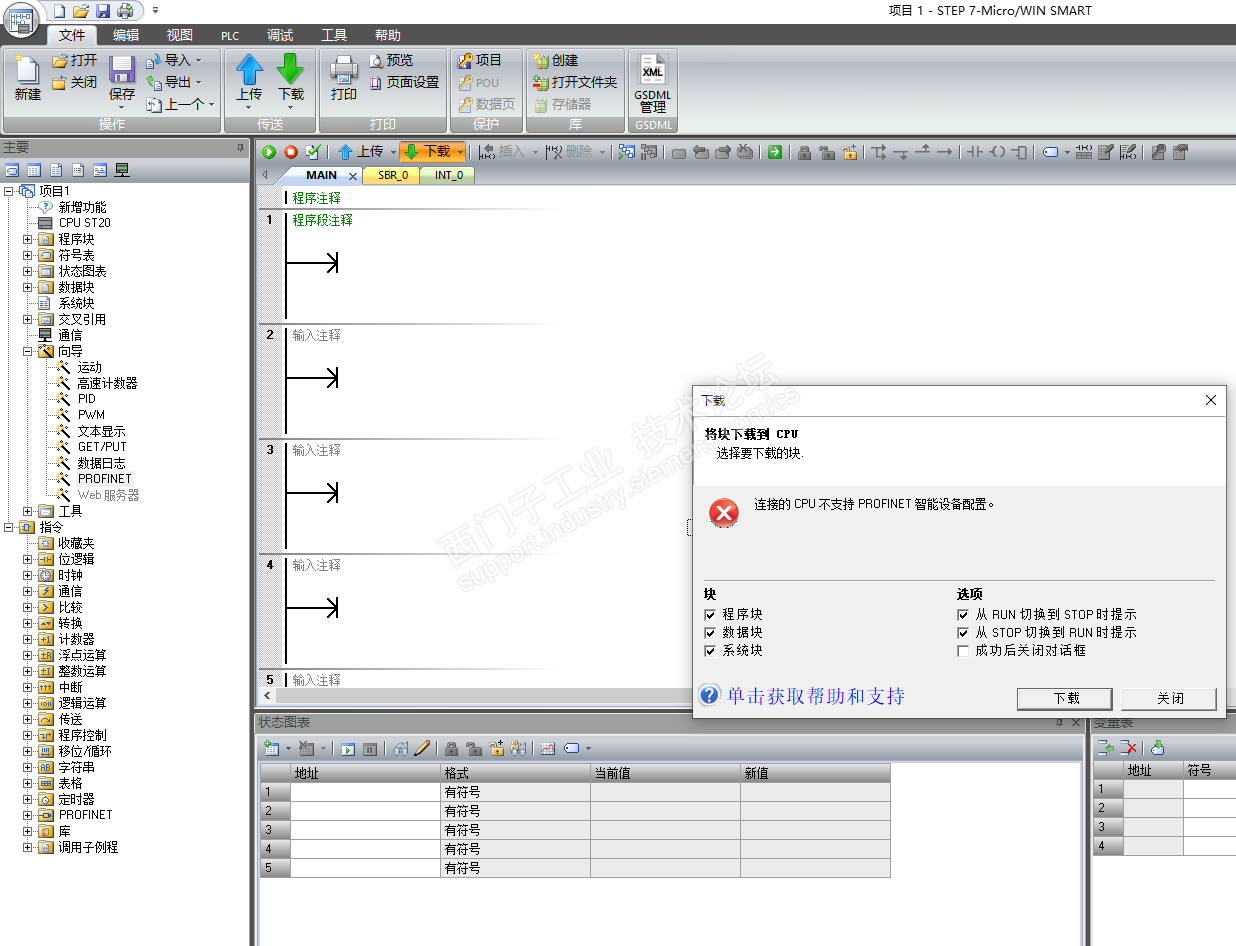Click the 单击获取帮助和支持 help link
The width and height of the screenshot is (1236, 946).
(815, 696)
